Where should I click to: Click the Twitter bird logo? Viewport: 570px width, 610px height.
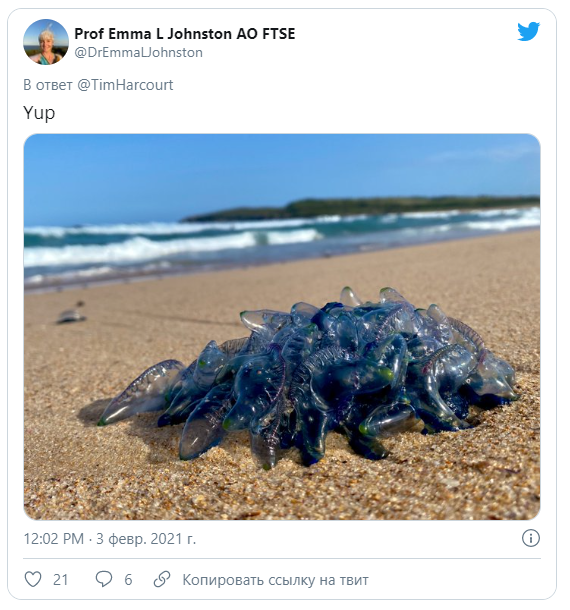point(528,31)
